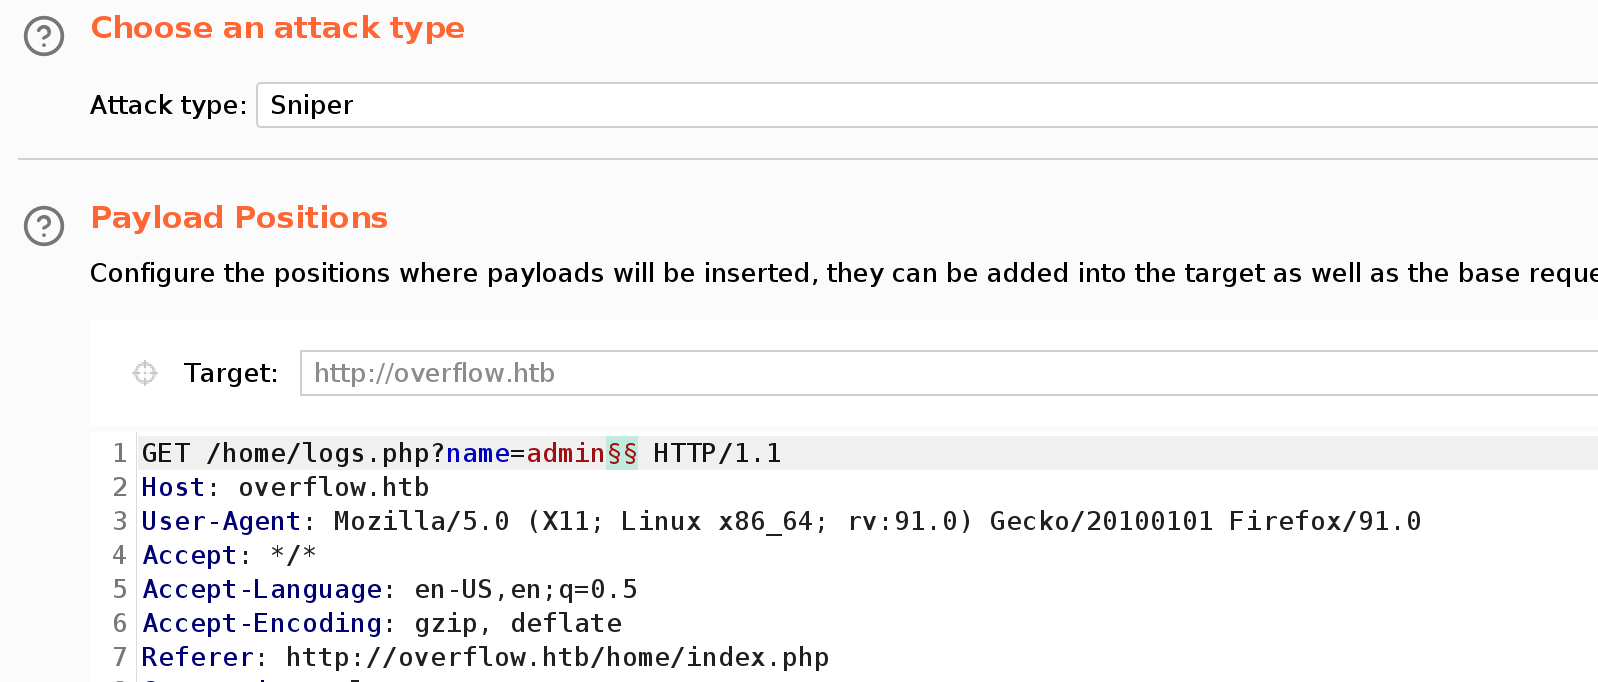Click the User-Agent header name
1598x682 pixels.
(x=220, y=522)
